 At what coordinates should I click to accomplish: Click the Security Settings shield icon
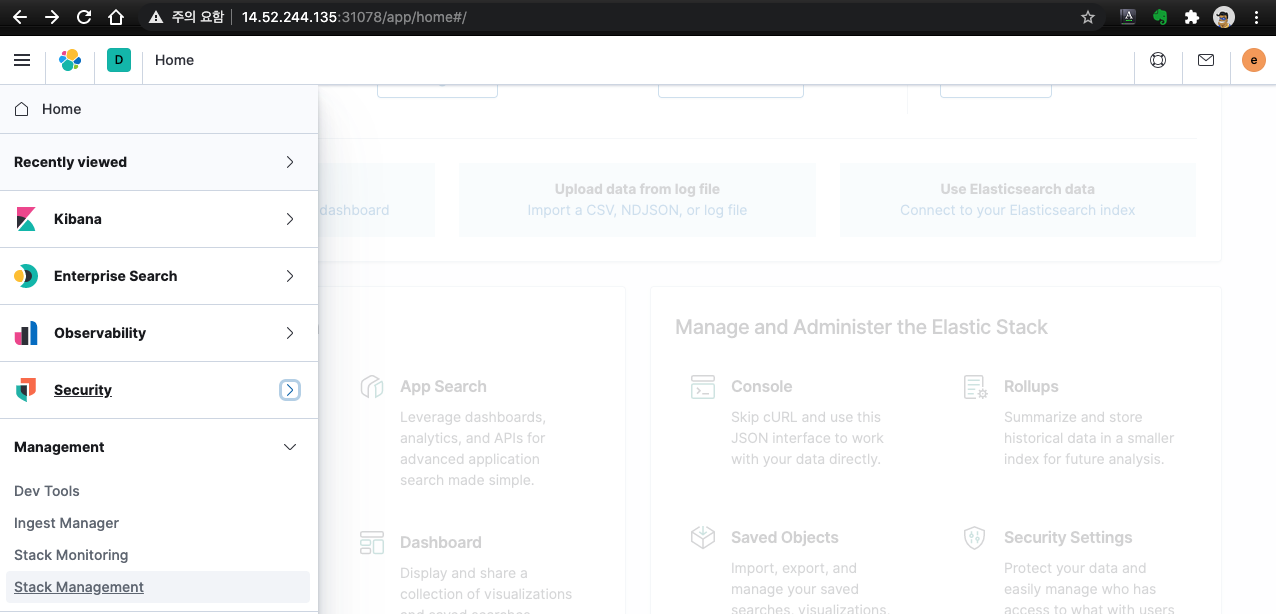[x=975, y=538]
